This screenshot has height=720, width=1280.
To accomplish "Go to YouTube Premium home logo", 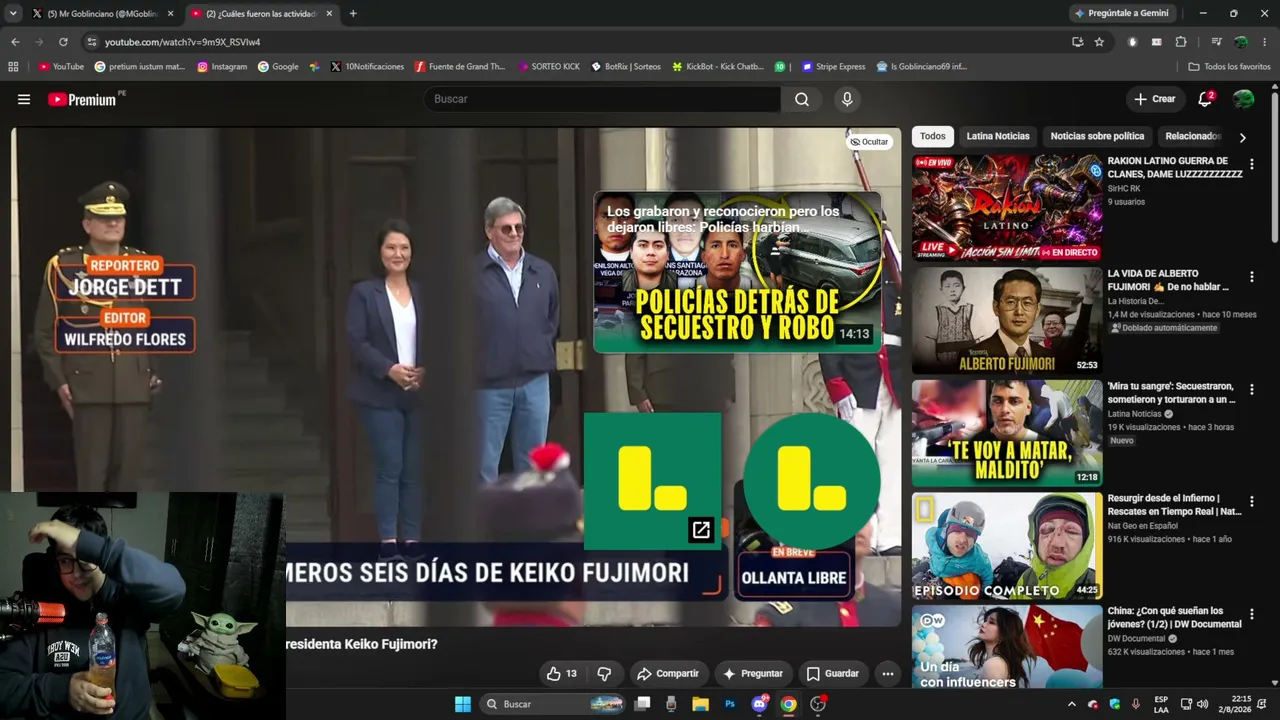I will click(x=84, y=99).
